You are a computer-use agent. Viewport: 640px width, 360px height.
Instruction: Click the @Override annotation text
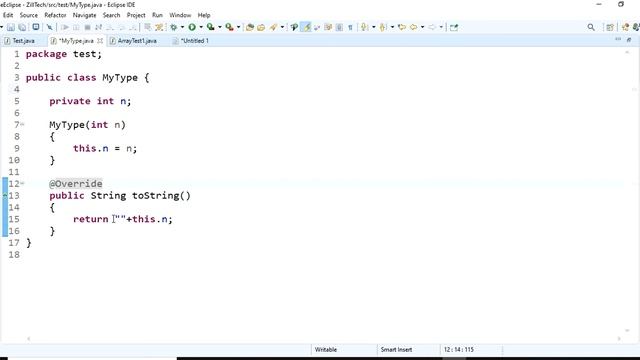pos(76,184)
